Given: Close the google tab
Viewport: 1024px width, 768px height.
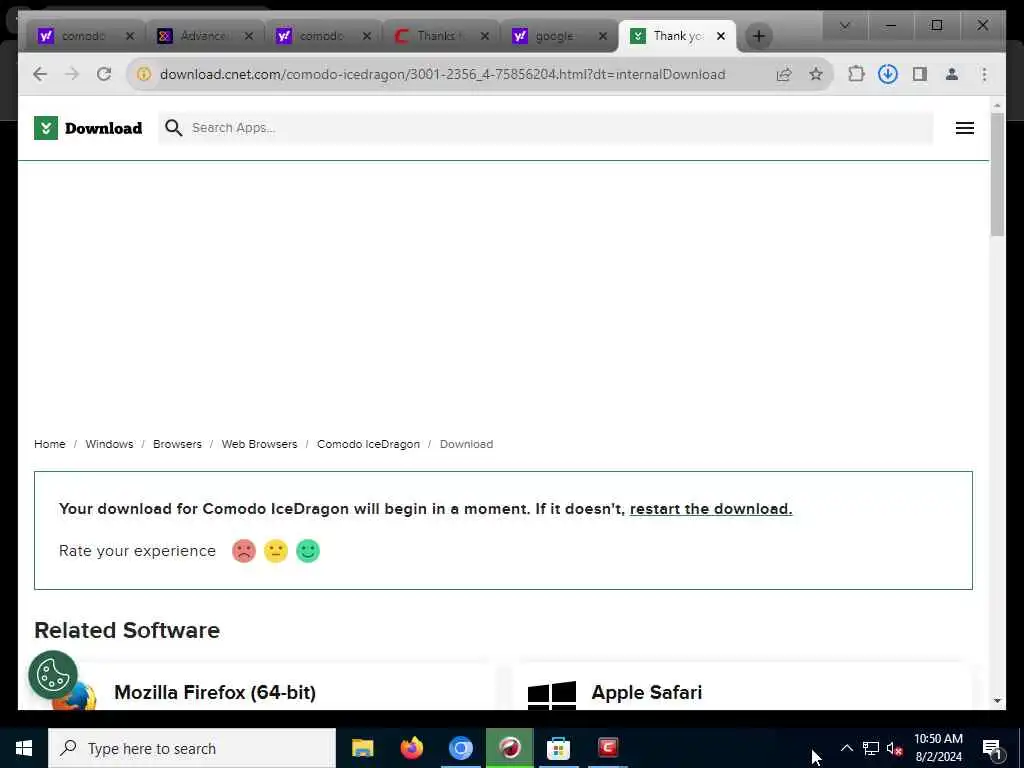Looking at the screenshot, I should click(x=603, y=36).
